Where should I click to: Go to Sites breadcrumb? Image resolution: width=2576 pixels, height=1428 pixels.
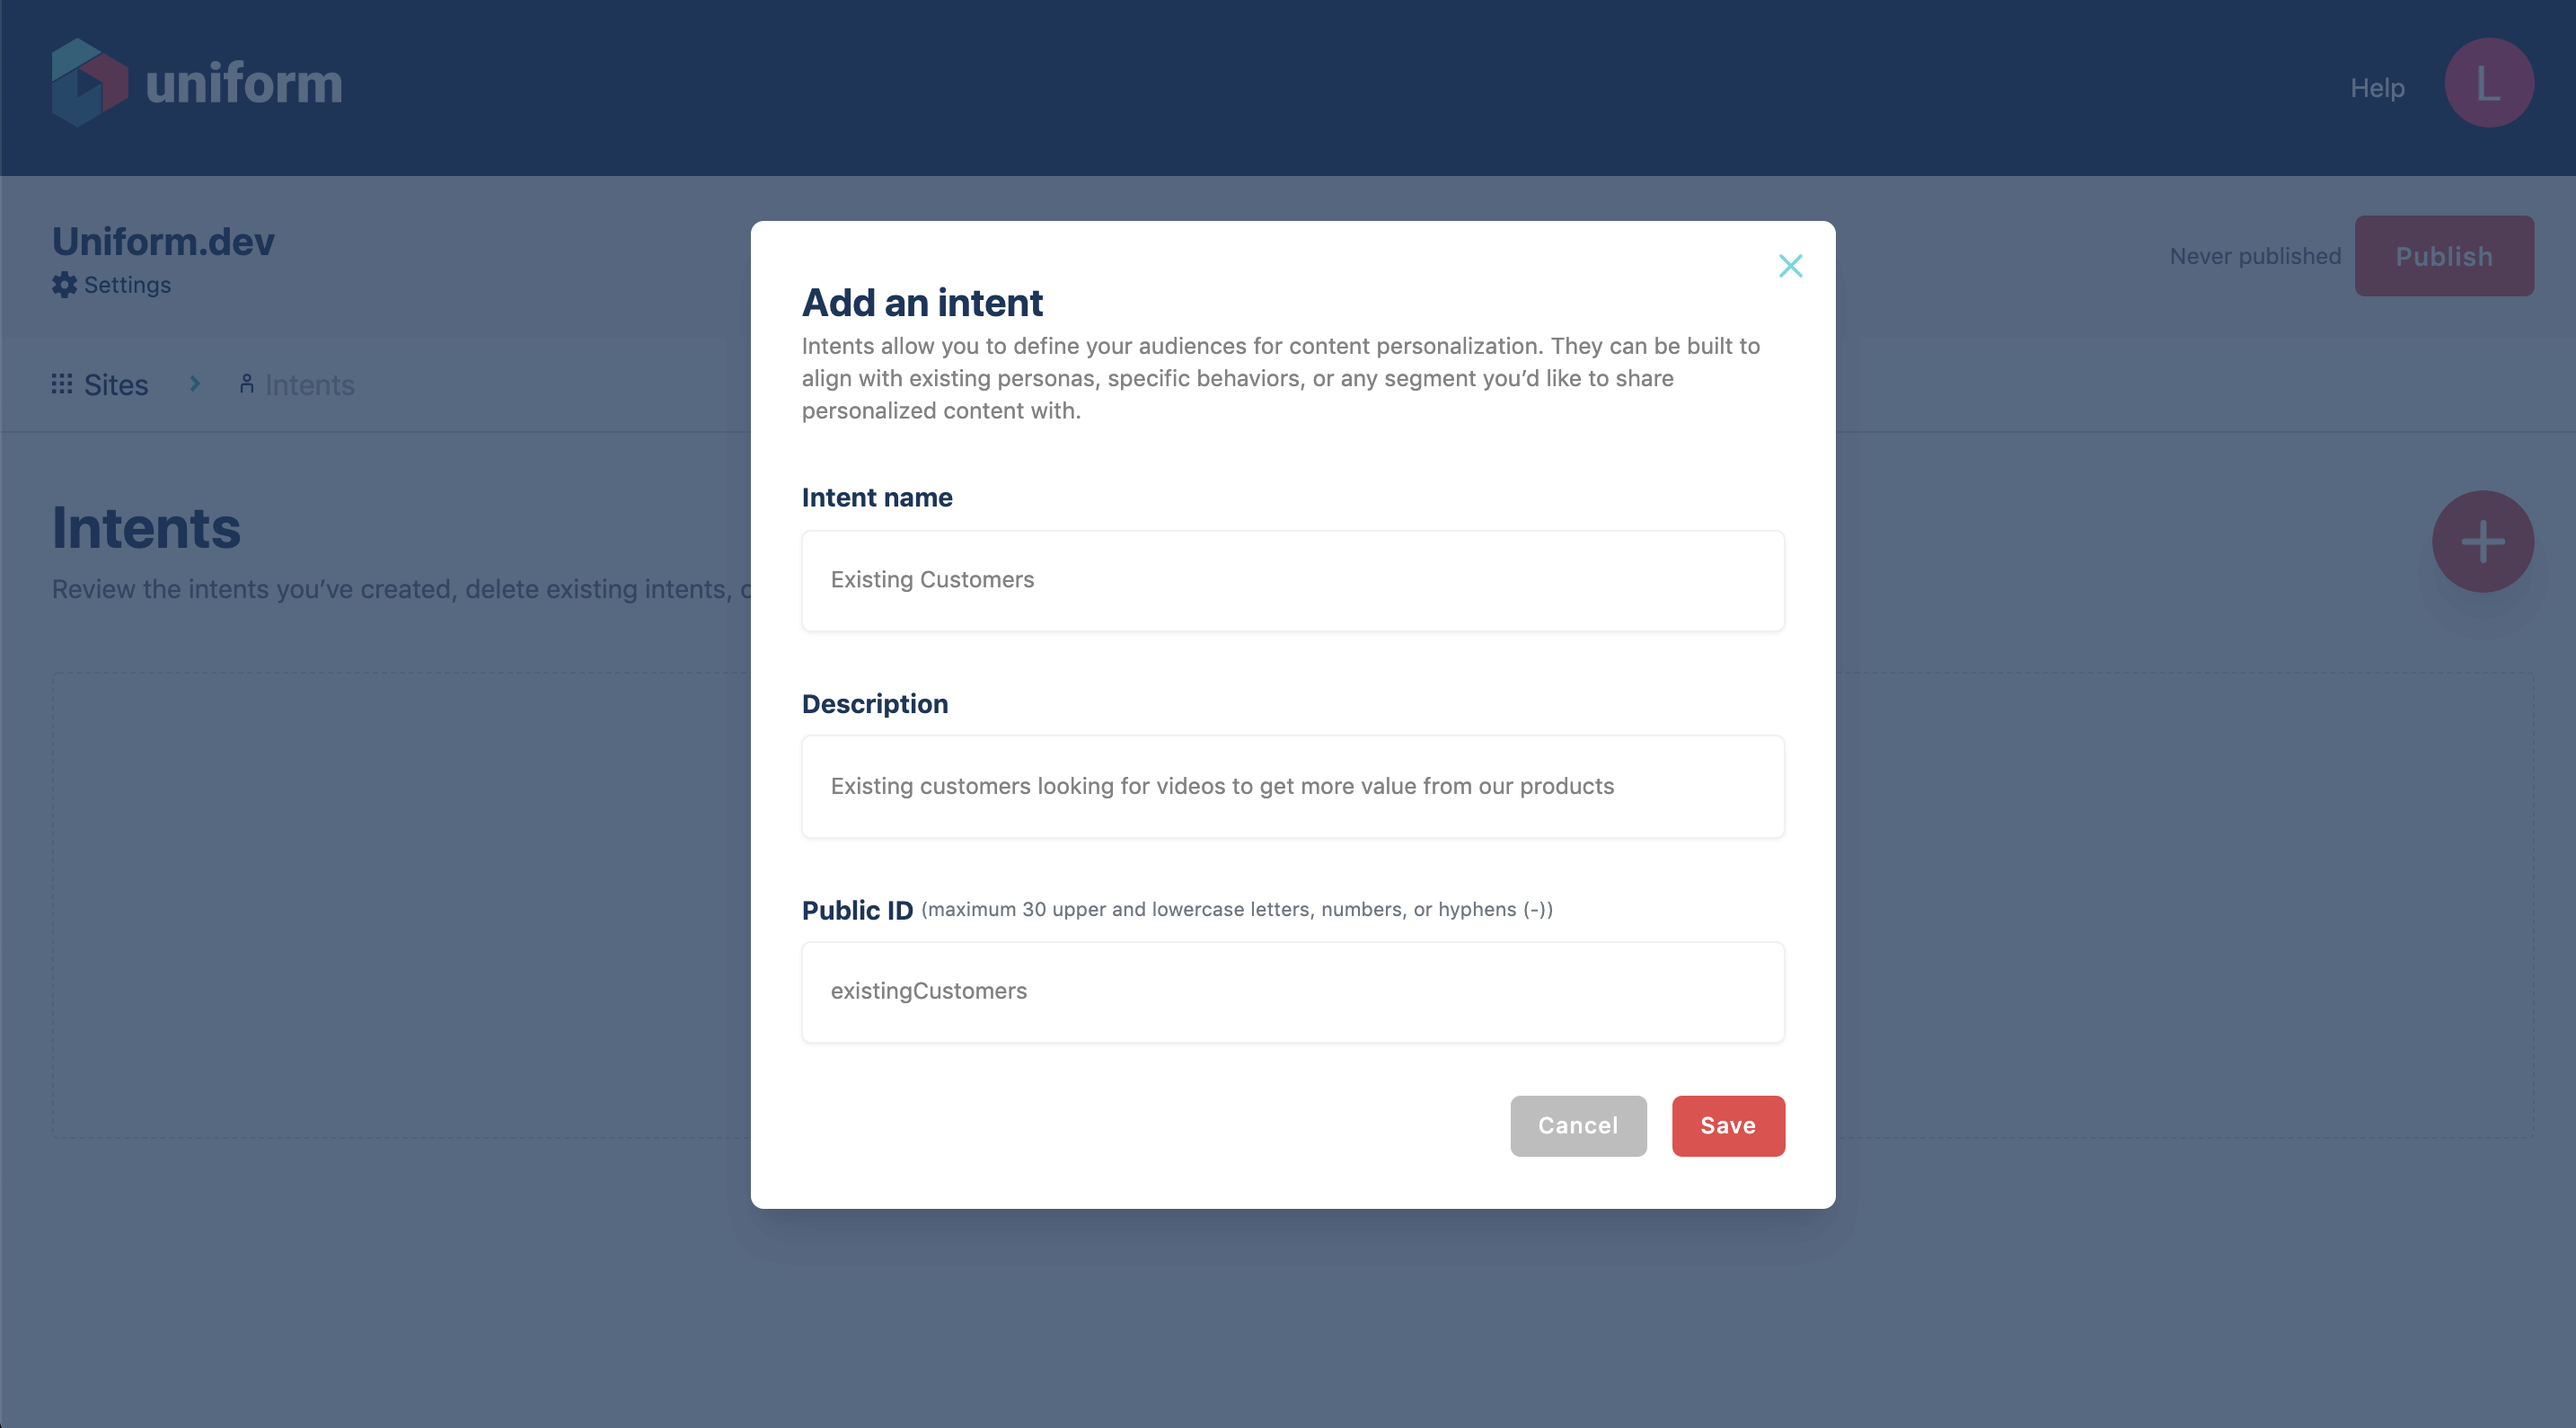(116, 385)
